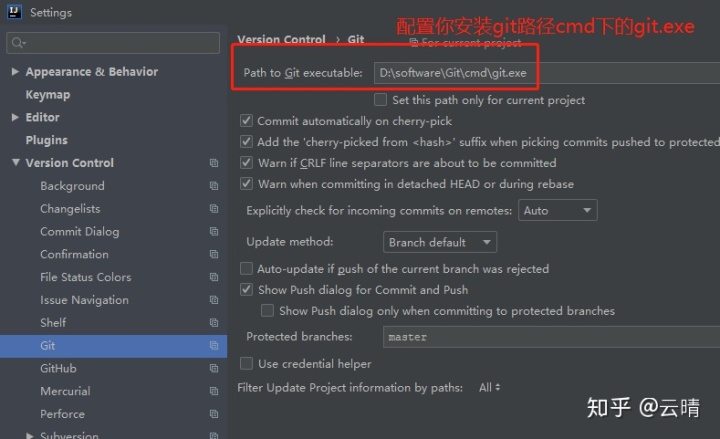720x439 pixels.
Task: Click project-level icon next to Version Control
Action: 214,163
